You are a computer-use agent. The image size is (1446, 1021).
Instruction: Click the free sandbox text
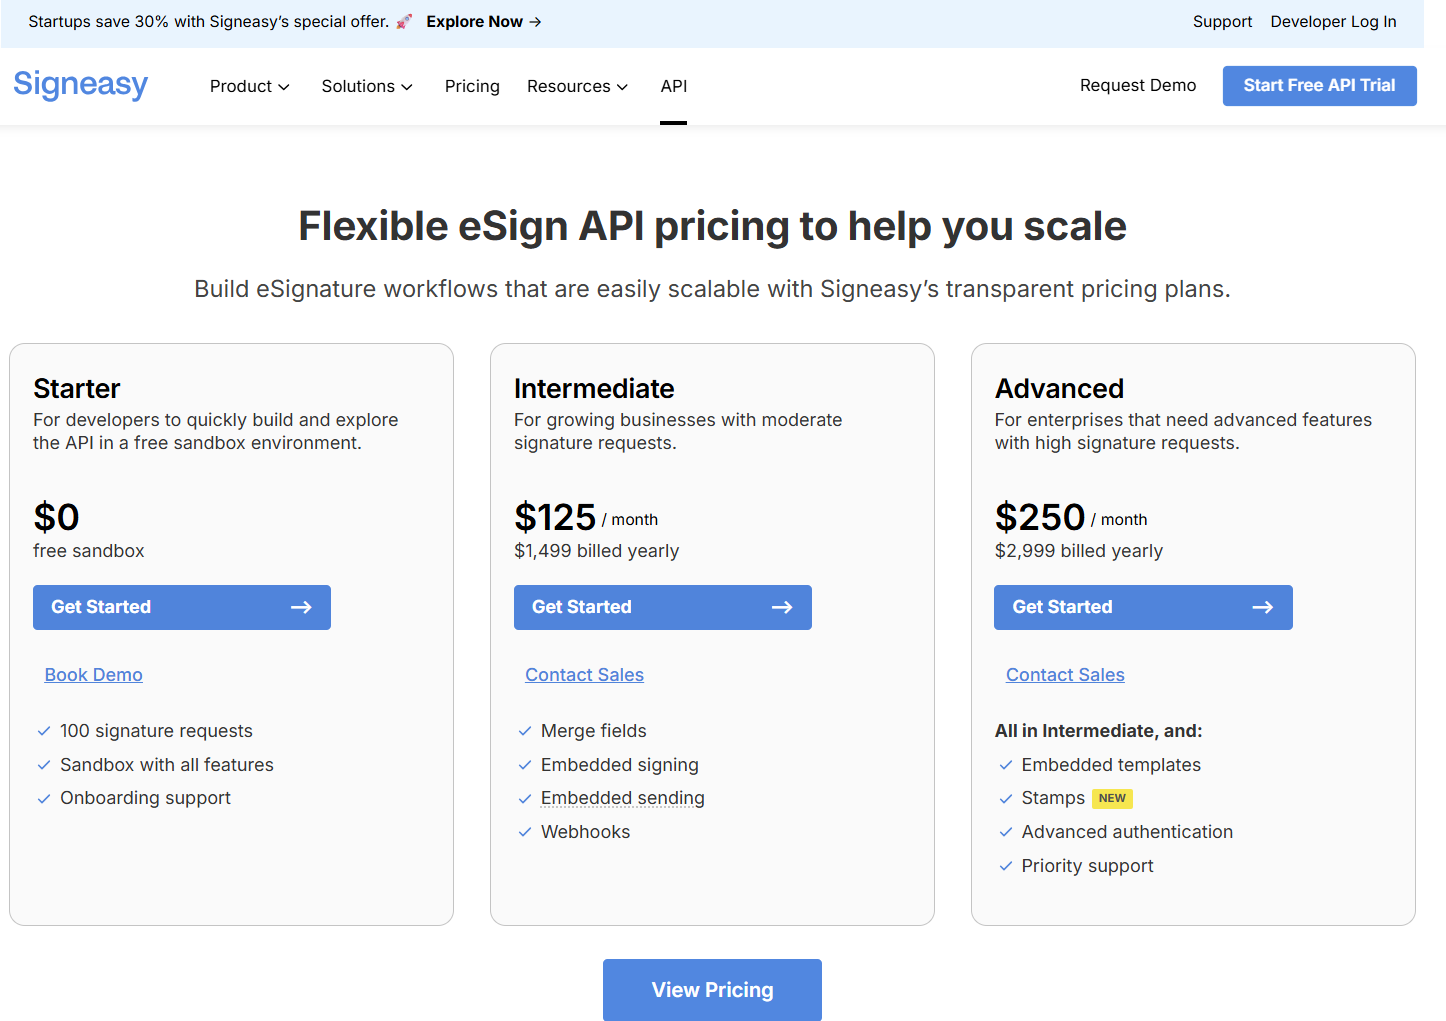[x=89, y=551]
